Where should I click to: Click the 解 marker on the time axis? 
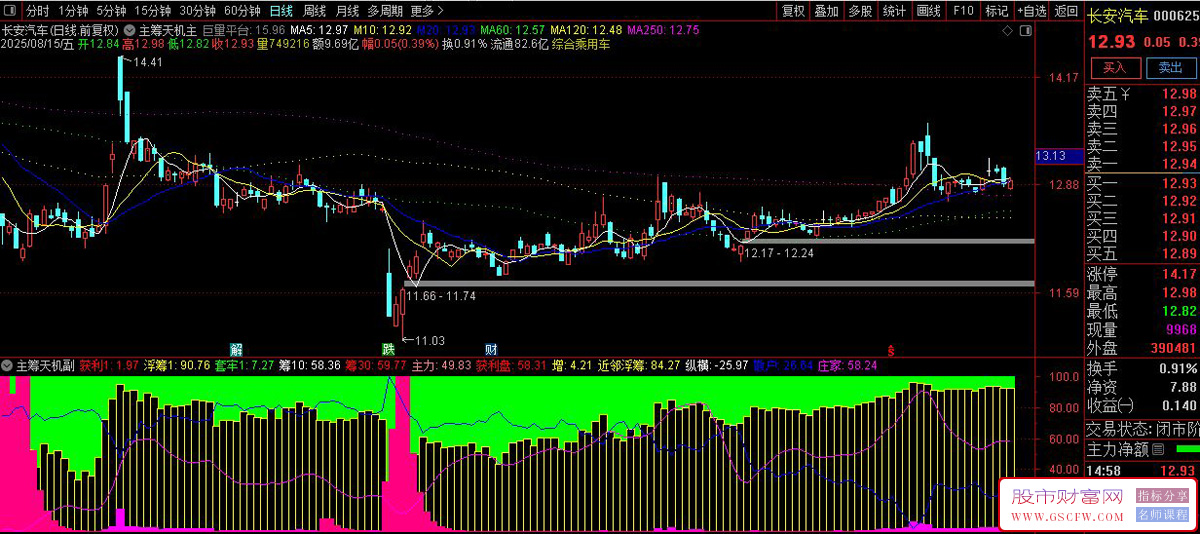coord(236,349)
